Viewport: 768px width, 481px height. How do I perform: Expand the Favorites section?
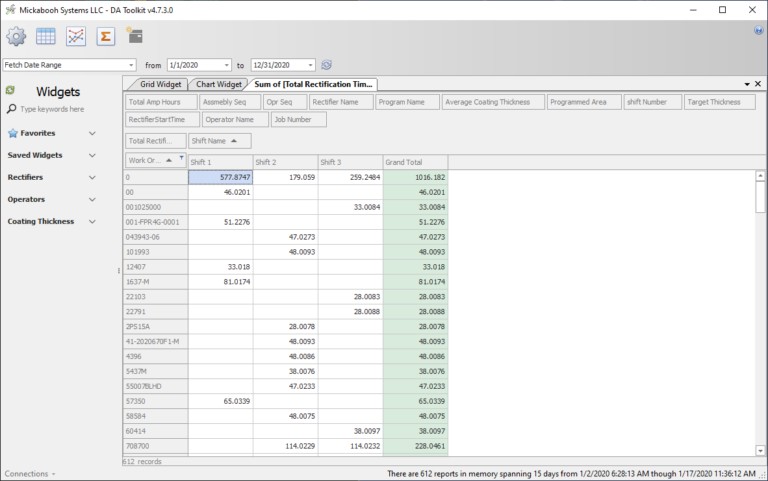92,133
